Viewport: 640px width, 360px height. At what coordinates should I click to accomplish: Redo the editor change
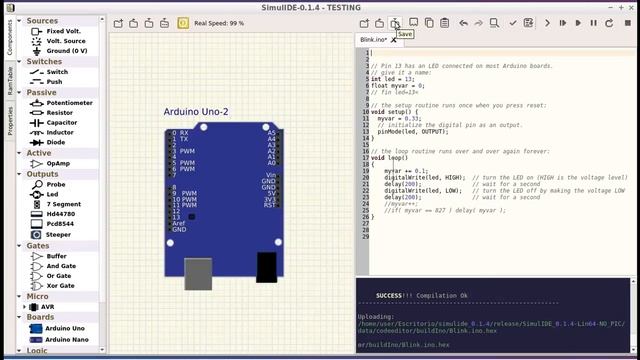click(478, 23)
